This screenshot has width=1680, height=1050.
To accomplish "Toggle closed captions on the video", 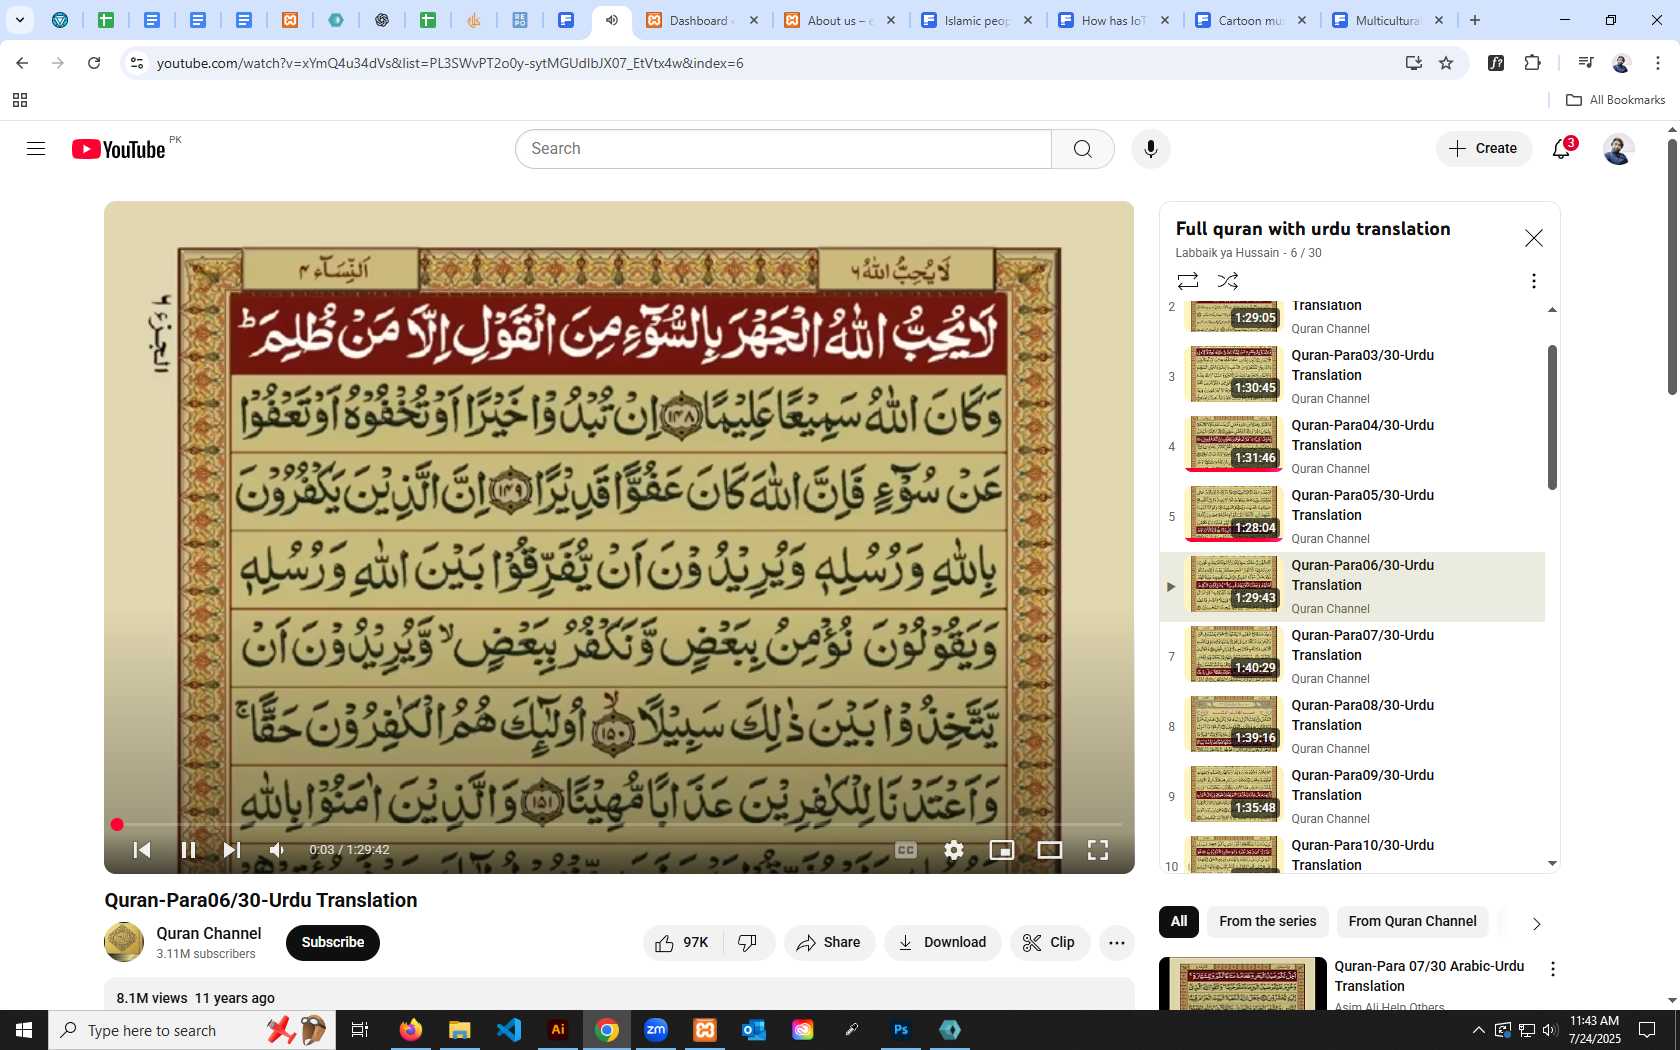I will click(x=906, y=850).
